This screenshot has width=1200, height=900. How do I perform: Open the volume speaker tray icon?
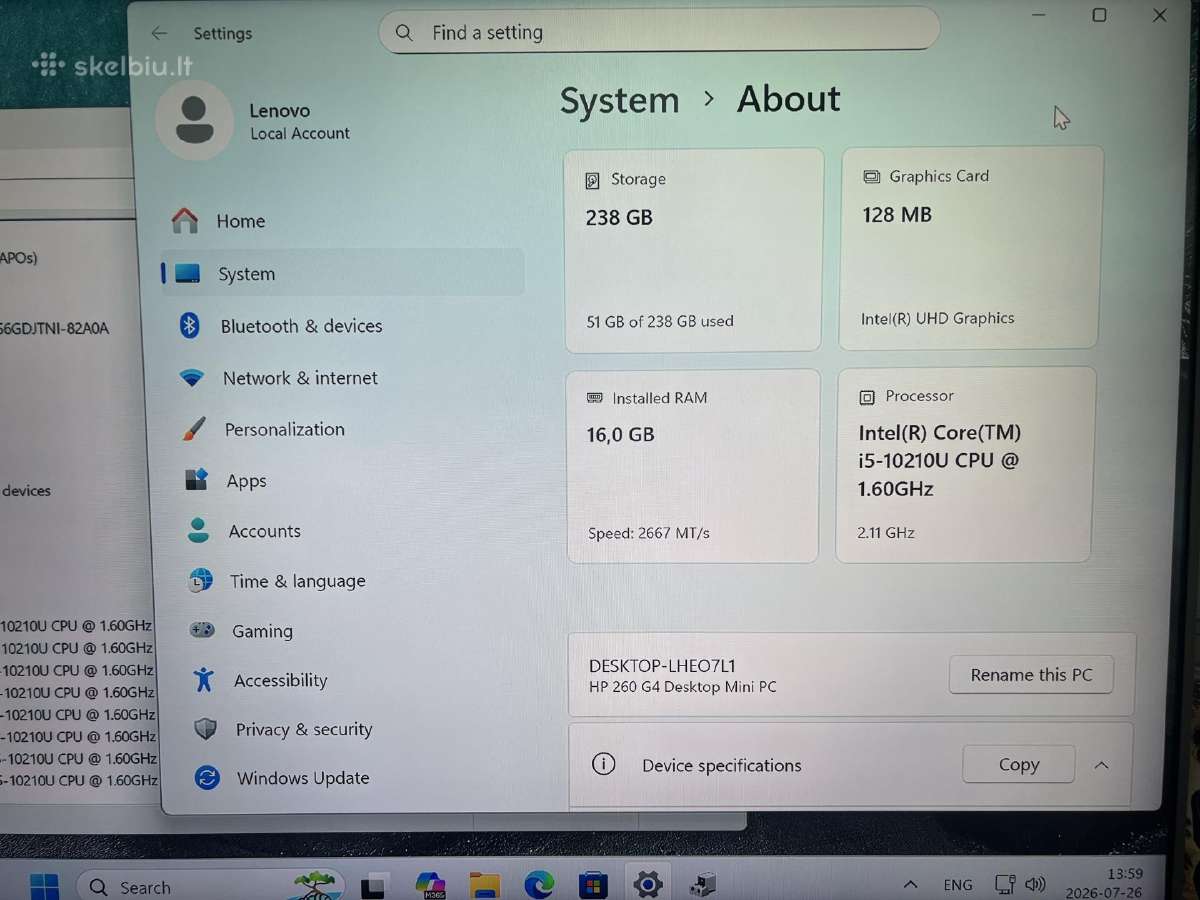coord(1036,885)
